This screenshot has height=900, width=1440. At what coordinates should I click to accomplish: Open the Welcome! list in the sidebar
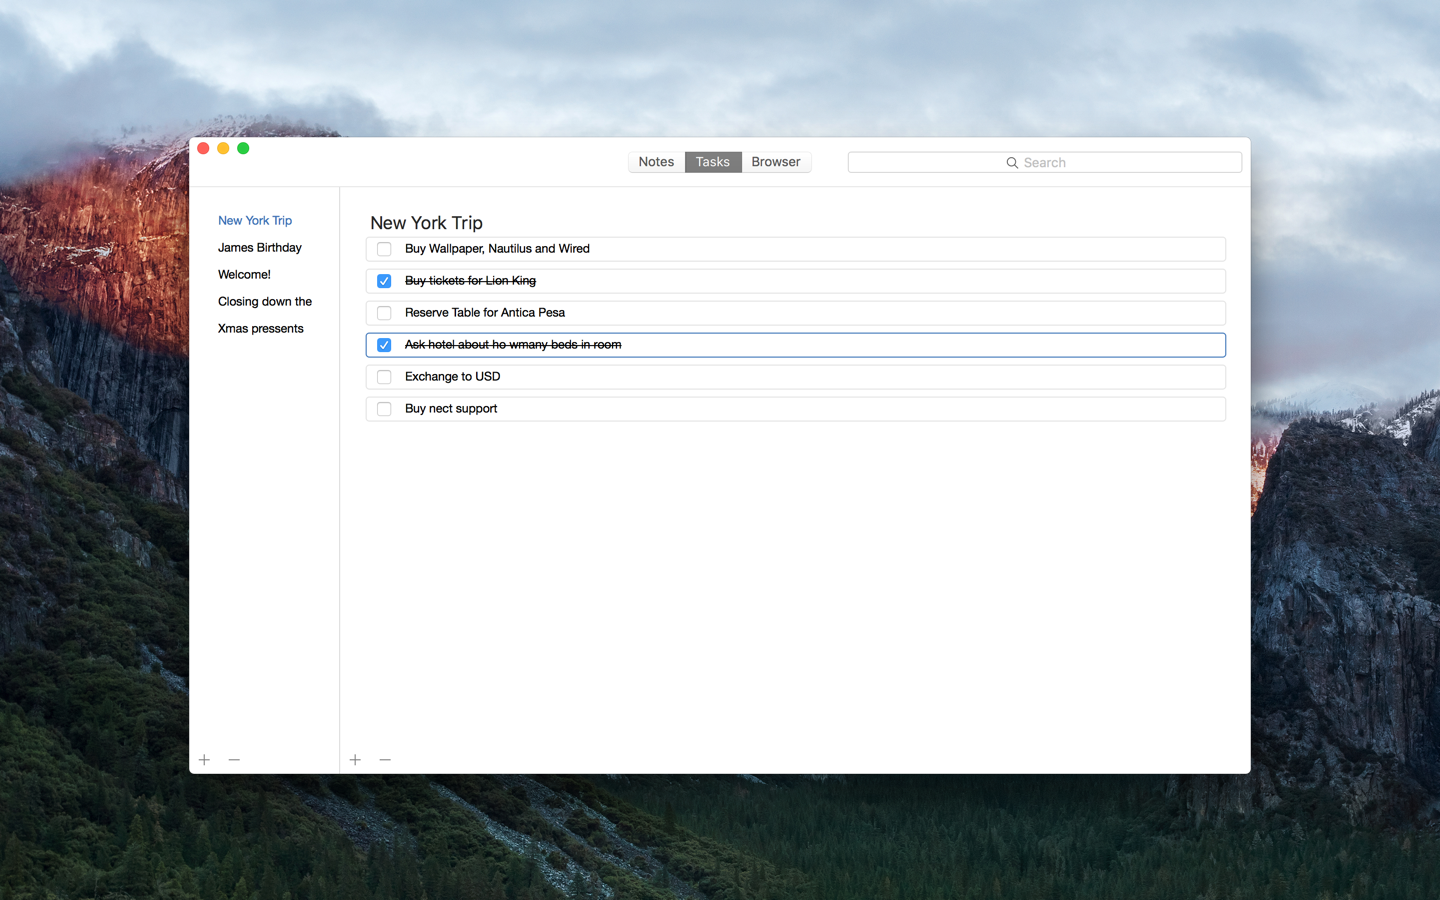pos(244,275)
